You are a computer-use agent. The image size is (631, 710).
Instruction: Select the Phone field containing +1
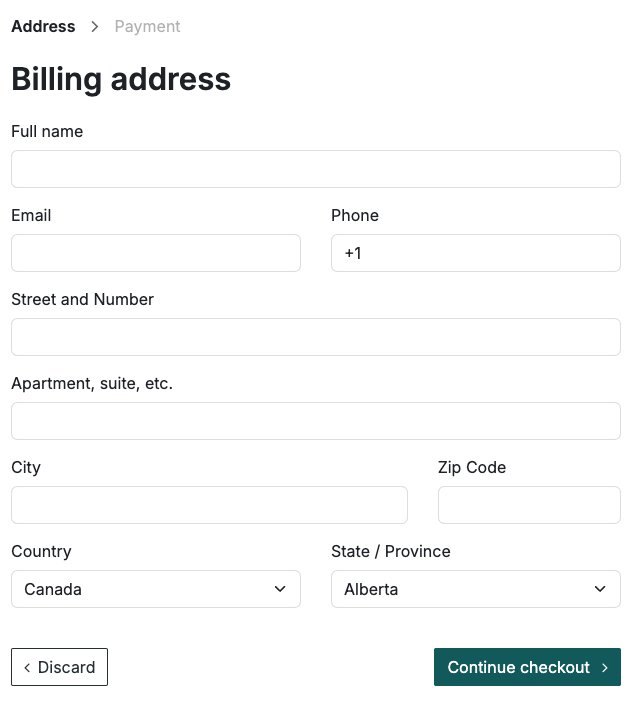coord(475,253)
